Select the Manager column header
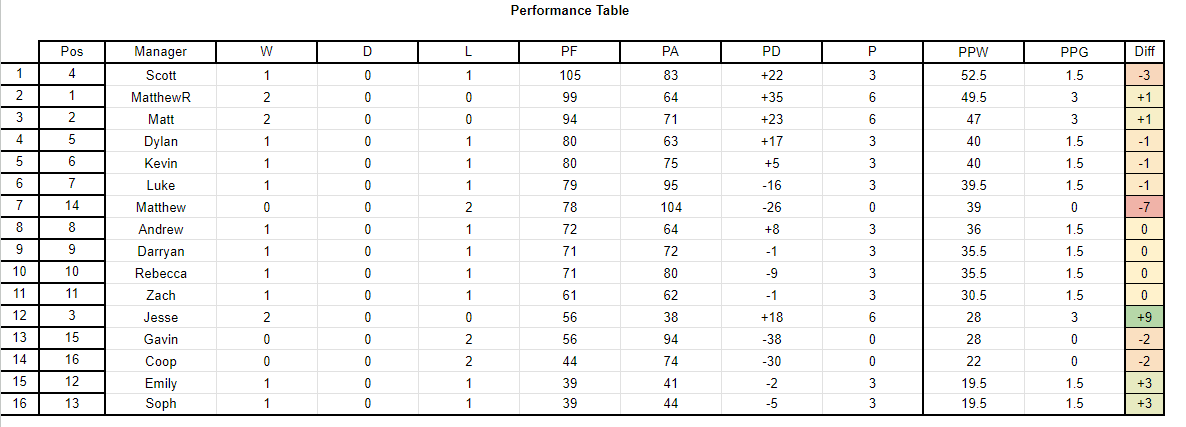Viewport: 1186px width, 427px height. click(160, 51)
